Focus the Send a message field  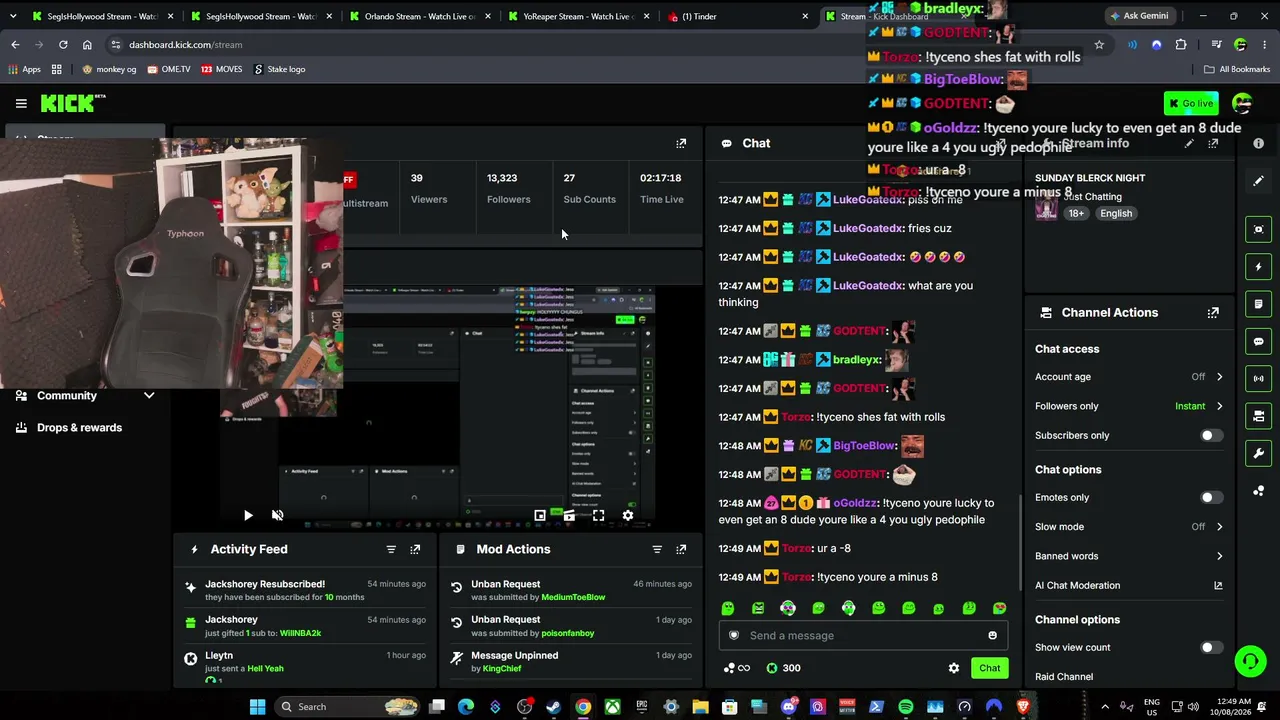862,635
